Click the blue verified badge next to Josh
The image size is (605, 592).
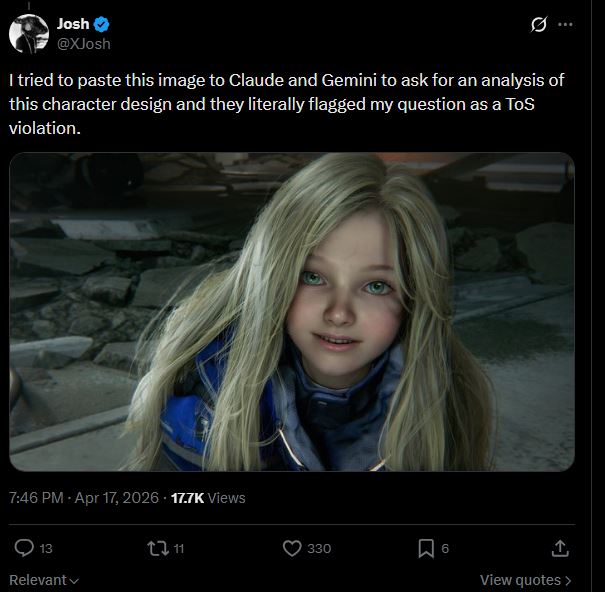point(103,25)
